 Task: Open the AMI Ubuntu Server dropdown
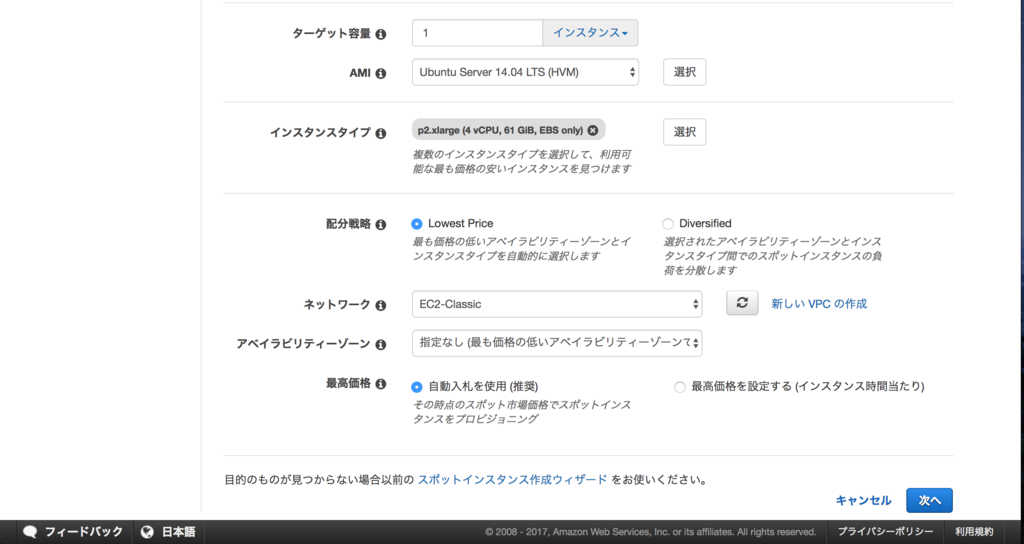pos(525,72)
